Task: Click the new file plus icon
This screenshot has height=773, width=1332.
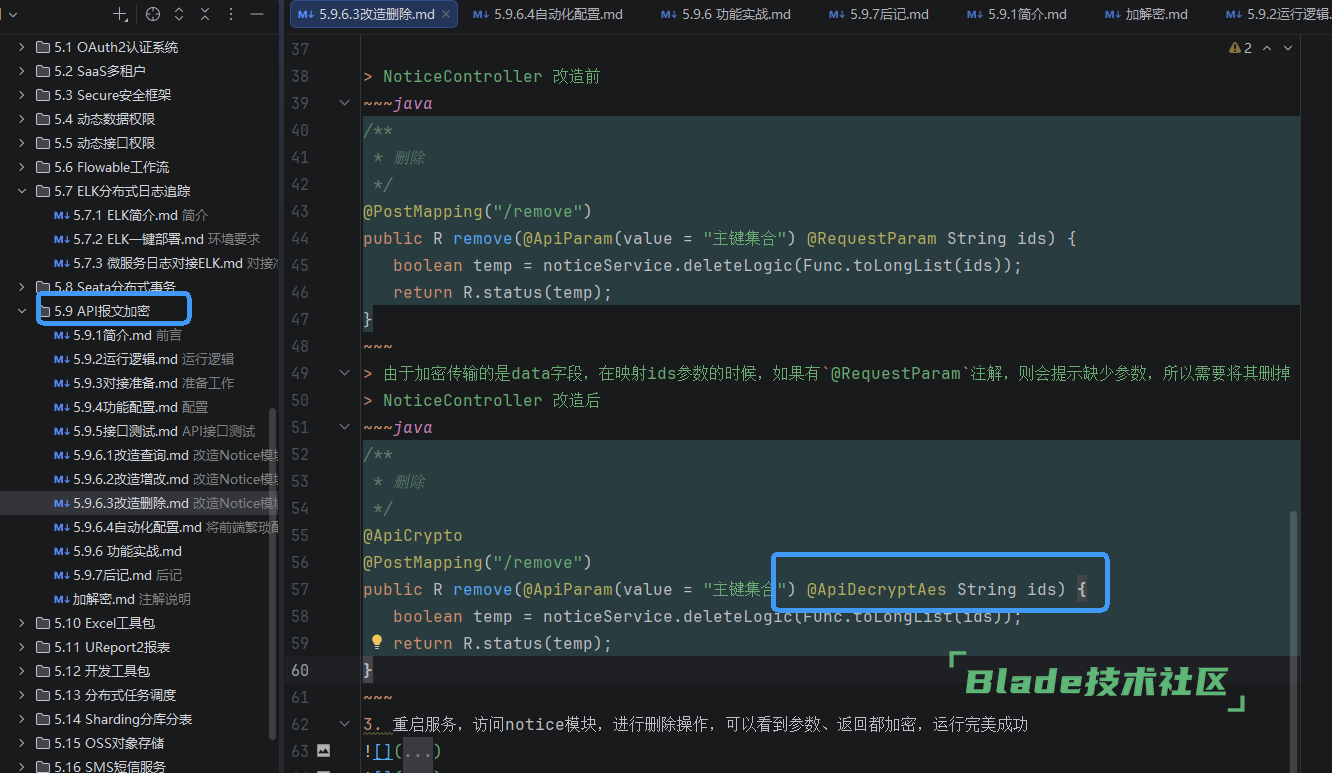Action: (x=121, y=14)
